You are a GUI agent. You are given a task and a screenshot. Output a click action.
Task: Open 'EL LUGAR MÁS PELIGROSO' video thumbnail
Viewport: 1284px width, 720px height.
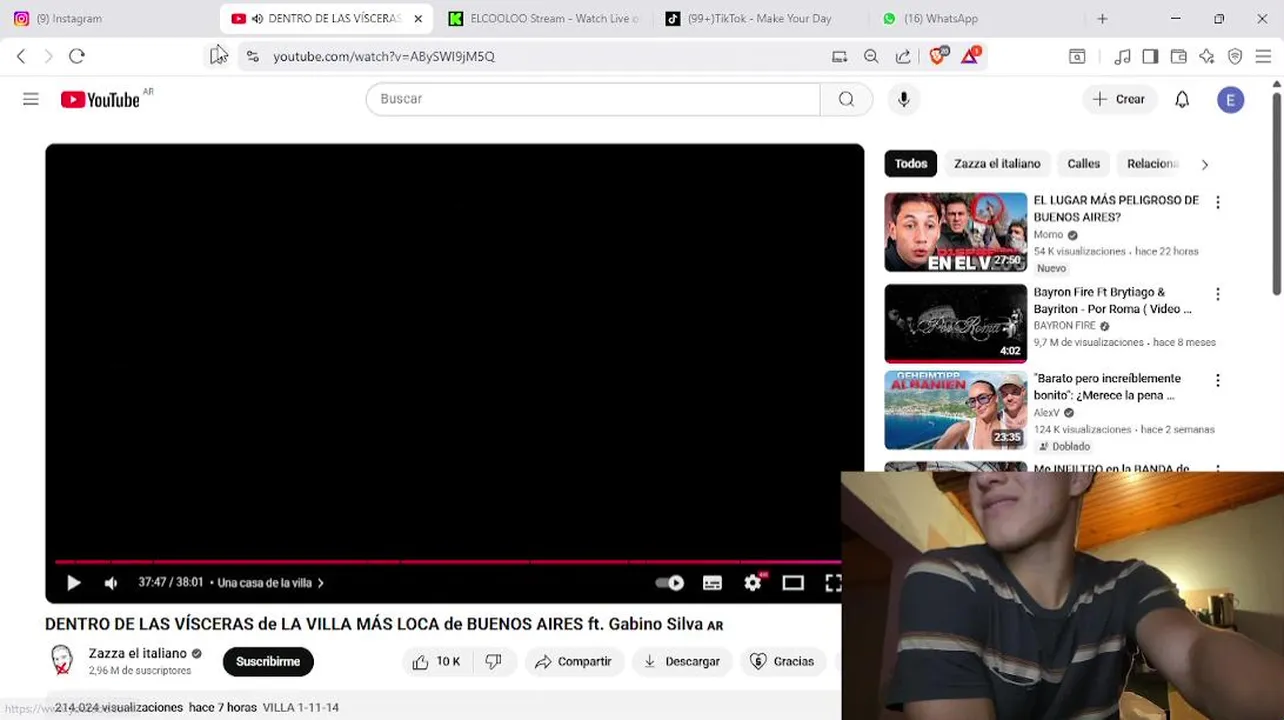[x=956, y=232]
